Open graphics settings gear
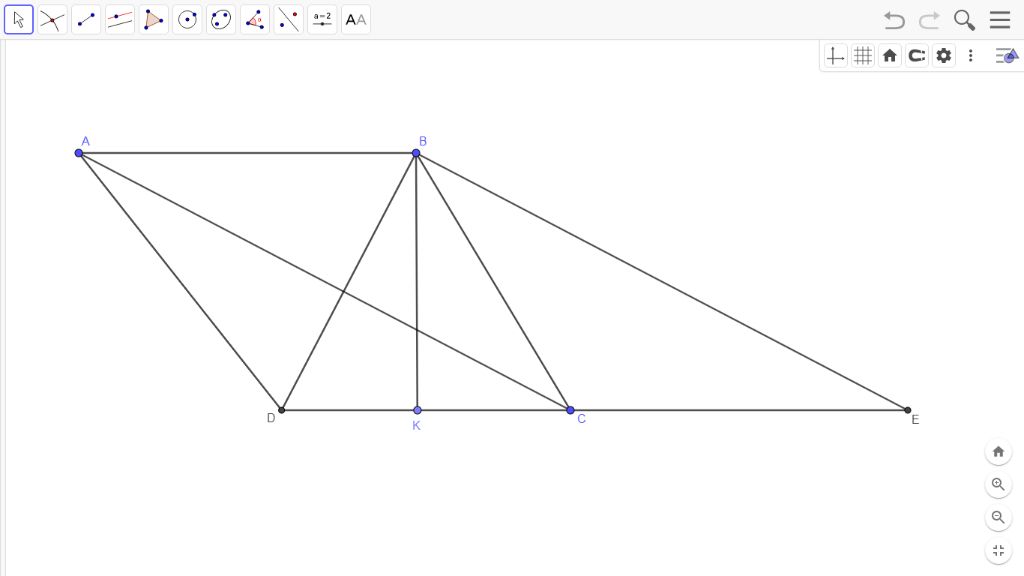The image size is (1024, 576). point(944,56)
